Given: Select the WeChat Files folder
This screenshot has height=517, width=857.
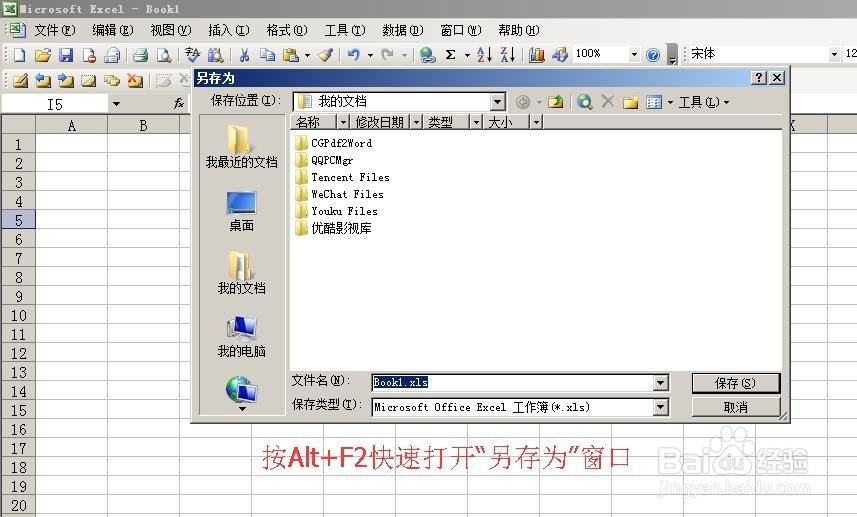Looking at the screenshot, I should point(339,194).
